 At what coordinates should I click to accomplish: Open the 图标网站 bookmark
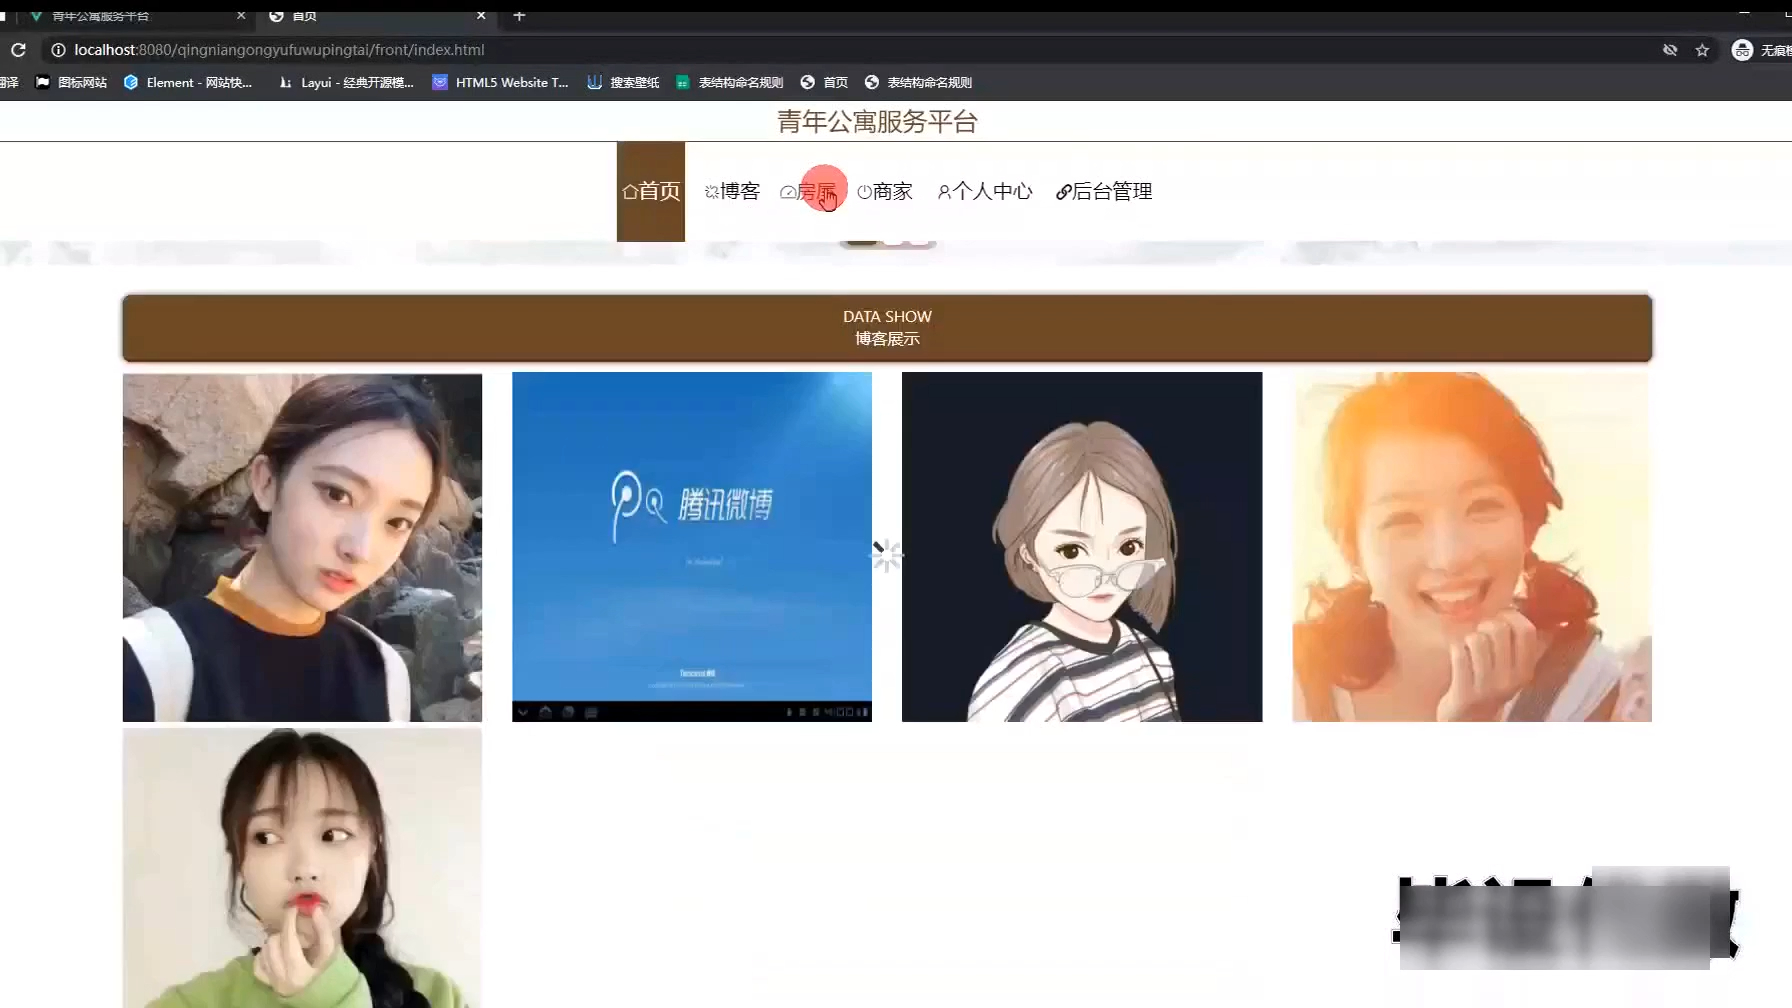coord(71,82)
